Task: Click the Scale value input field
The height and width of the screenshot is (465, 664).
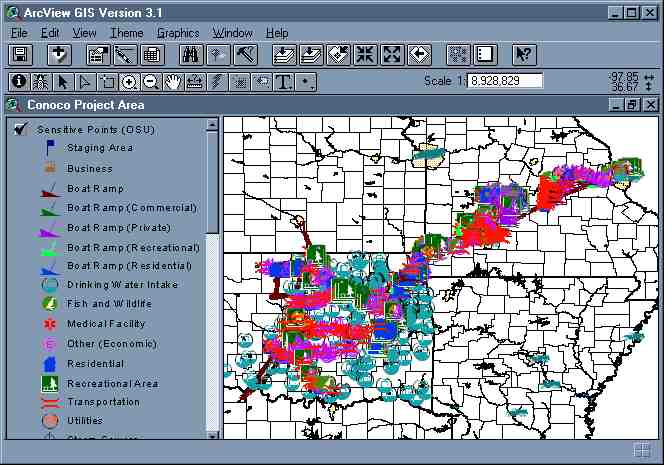Action: [x=505, y=80]
